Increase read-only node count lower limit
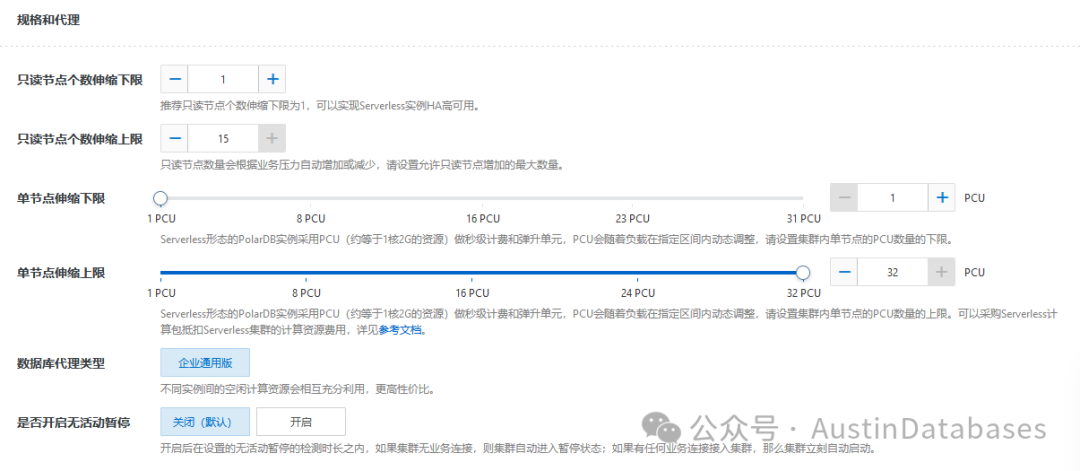 pos(272,79)
